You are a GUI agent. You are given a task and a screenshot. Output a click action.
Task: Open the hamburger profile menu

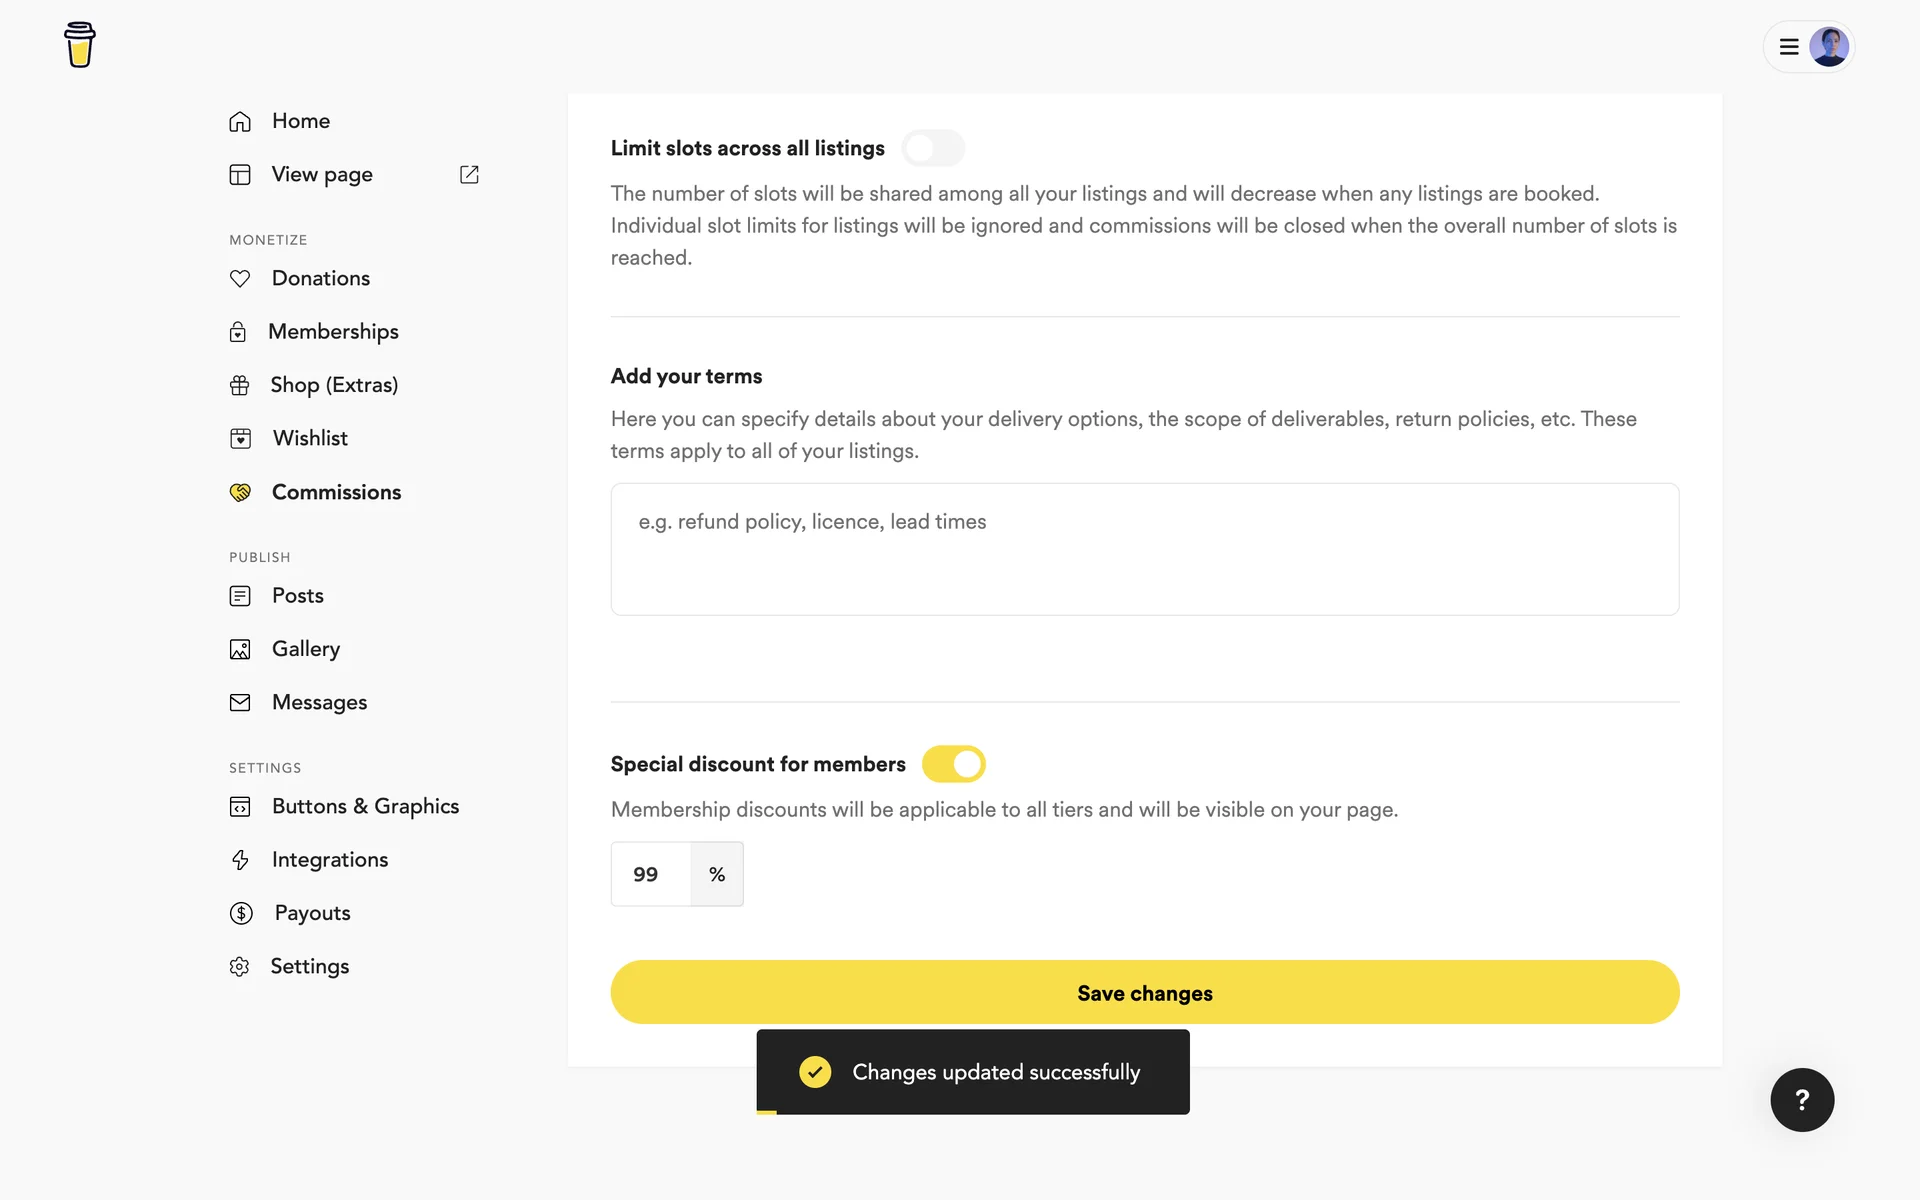point(1789,47)
